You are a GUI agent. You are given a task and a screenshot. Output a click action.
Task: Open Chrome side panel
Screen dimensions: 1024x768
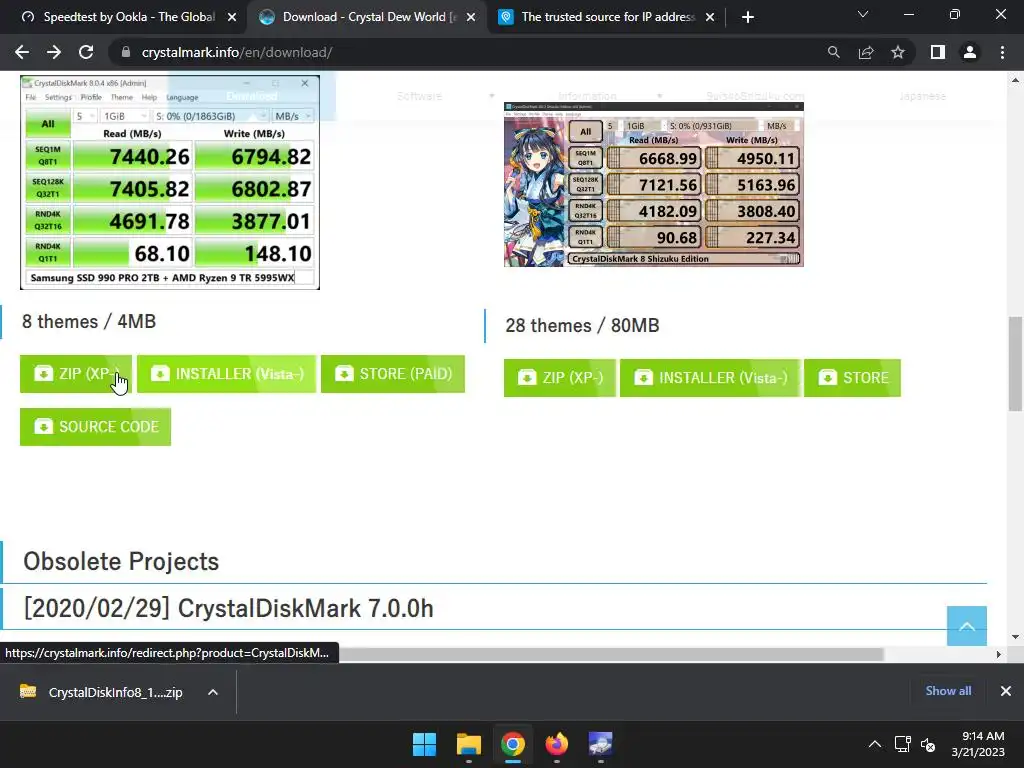(x=938, y=52)
